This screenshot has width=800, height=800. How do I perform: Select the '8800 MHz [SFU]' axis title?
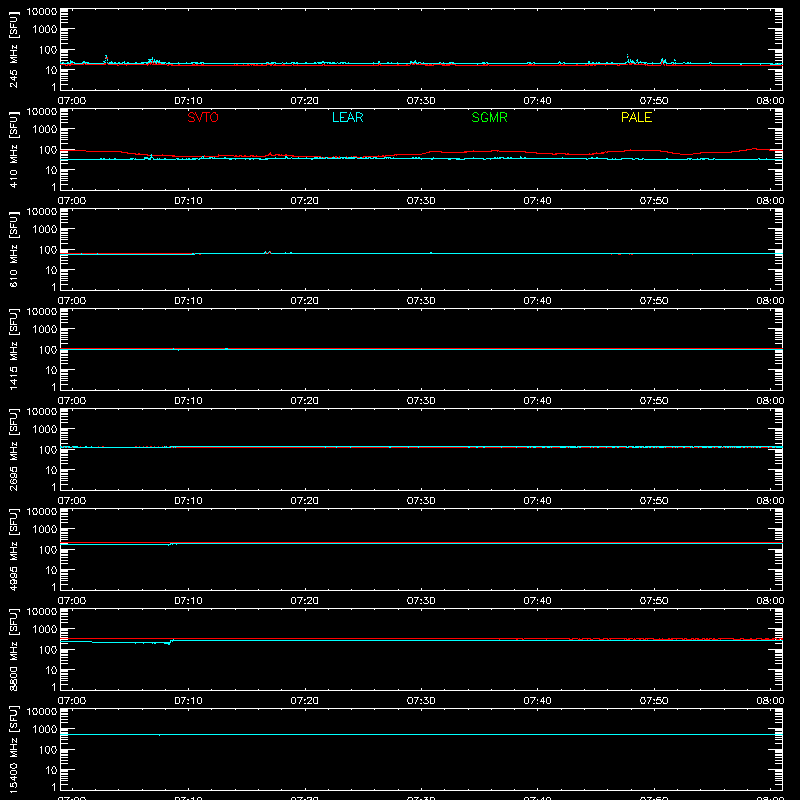click(x=13, y=649)
